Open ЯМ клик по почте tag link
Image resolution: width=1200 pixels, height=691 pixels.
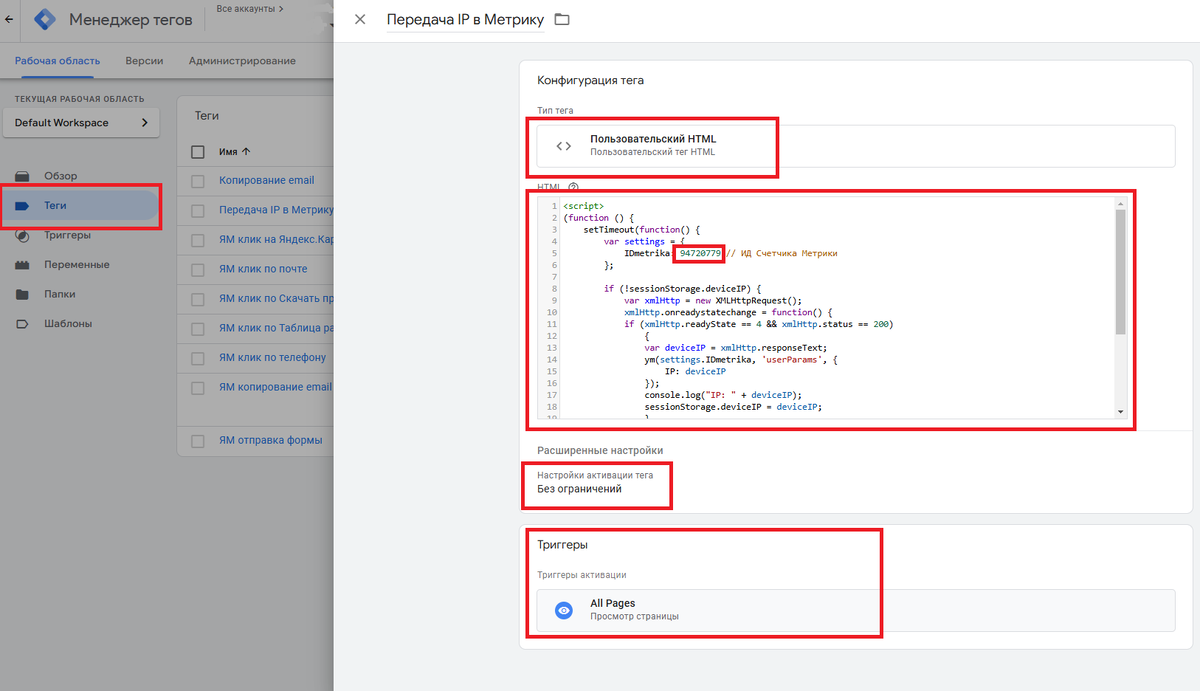point(263,269)
